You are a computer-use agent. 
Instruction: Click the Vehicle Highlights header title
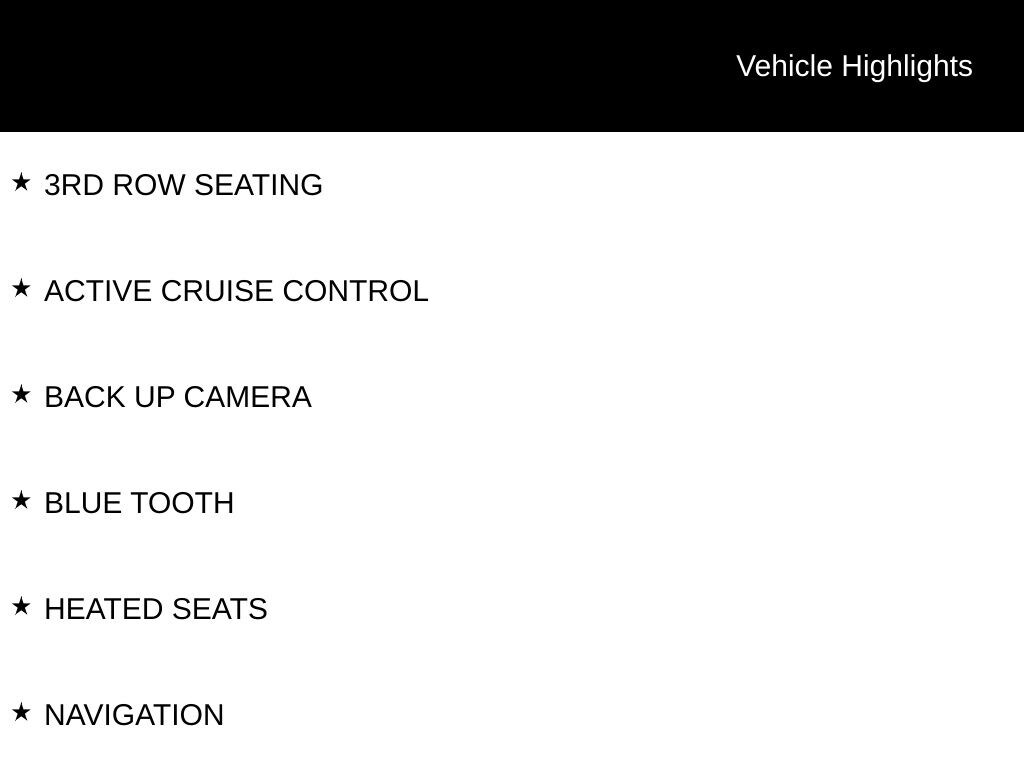854,66
